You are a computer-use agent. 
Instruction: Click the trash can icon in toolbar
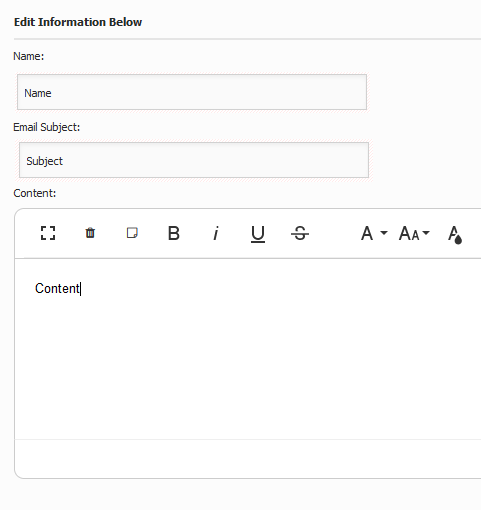[90, 233]
